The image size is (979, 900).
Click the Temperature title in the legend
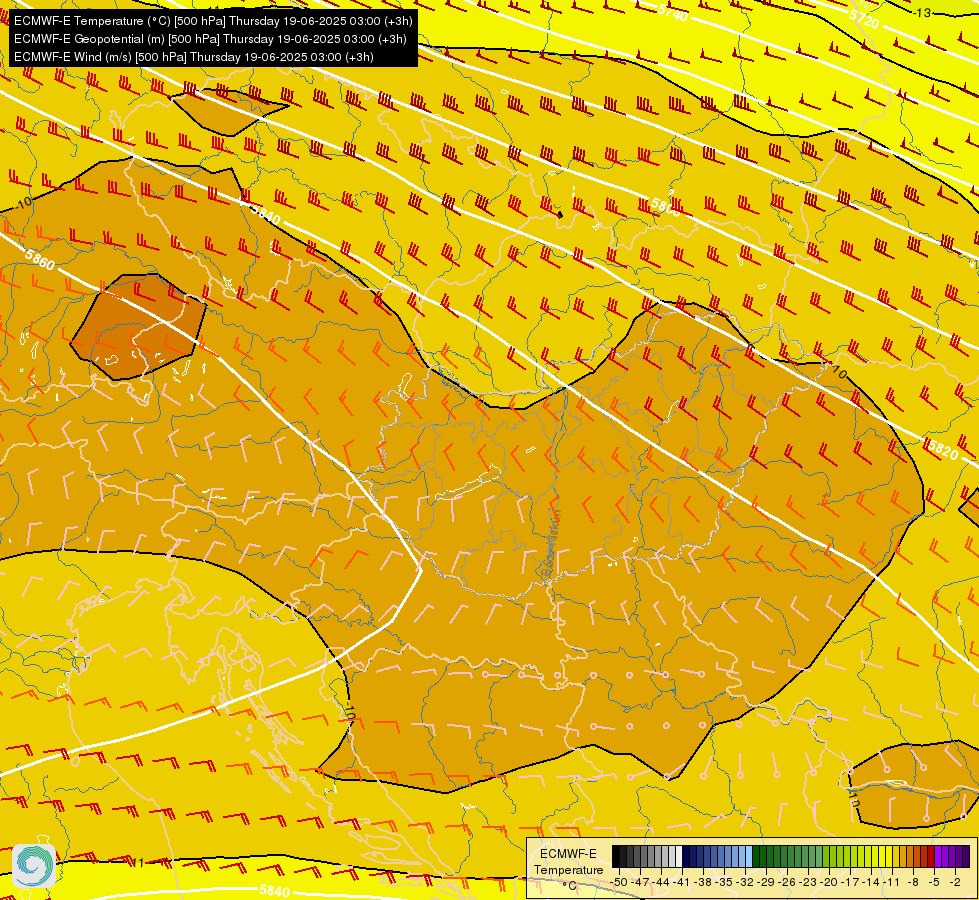click(x=569, y=869)
